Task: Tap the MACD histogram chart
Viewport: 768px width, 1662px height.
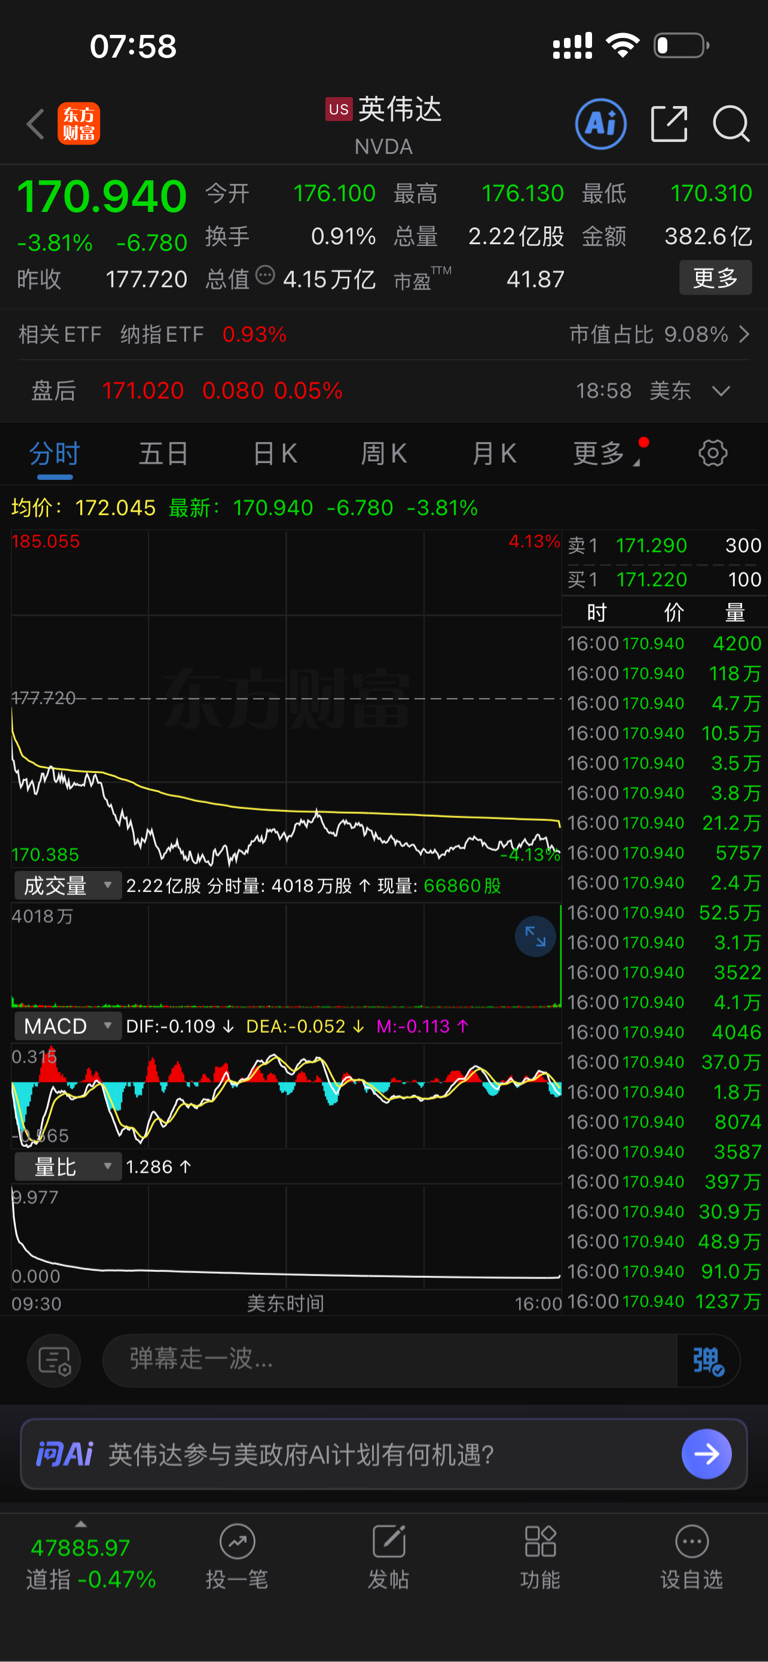Action: (286, 1097)
